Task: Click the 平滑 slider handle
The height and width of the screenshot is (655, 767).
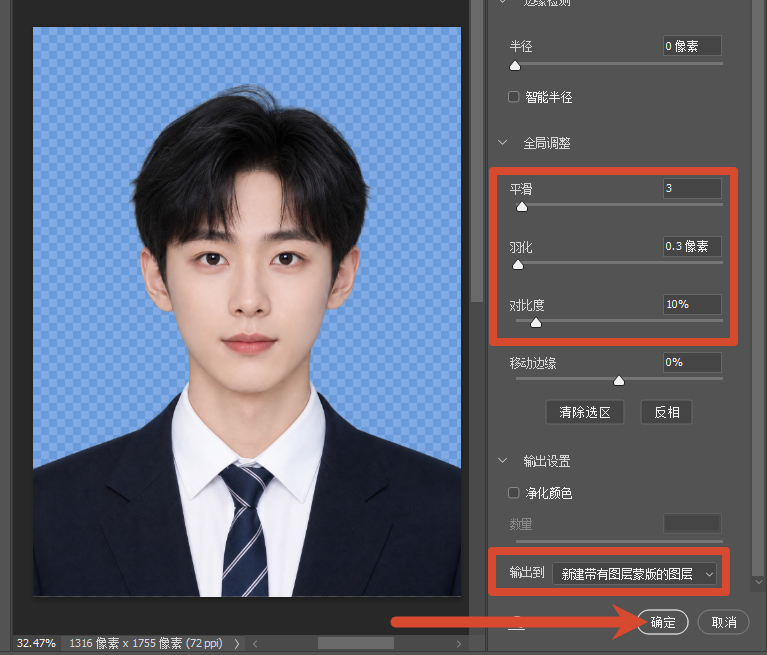Action: point(522,206)
